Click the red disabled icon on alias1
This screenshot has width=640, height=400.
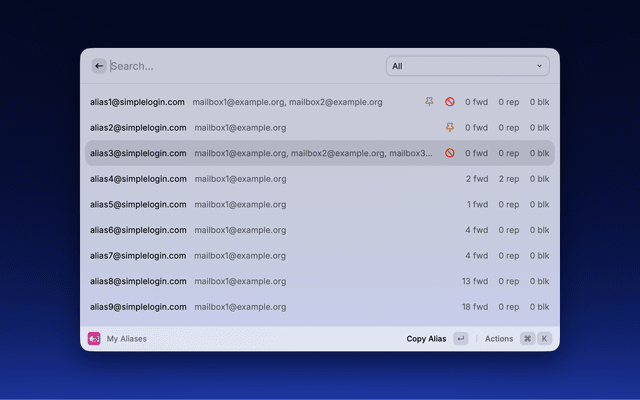(450, 102)
